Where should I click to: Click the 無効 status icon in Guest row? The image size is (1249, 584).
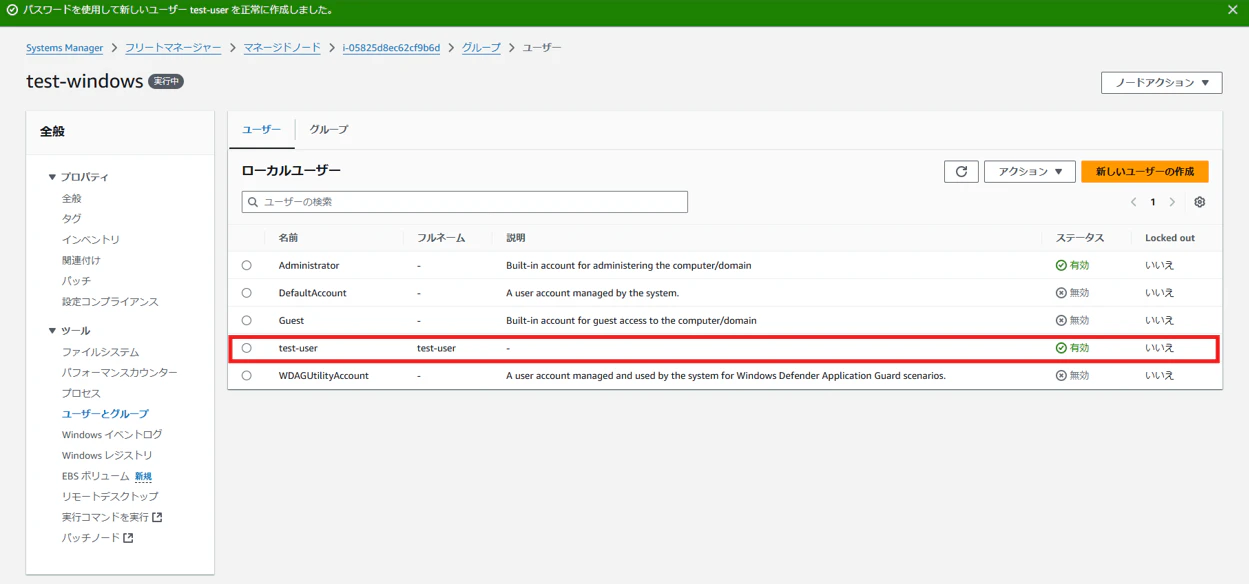pyautogui.click(x=1061, y=321)
